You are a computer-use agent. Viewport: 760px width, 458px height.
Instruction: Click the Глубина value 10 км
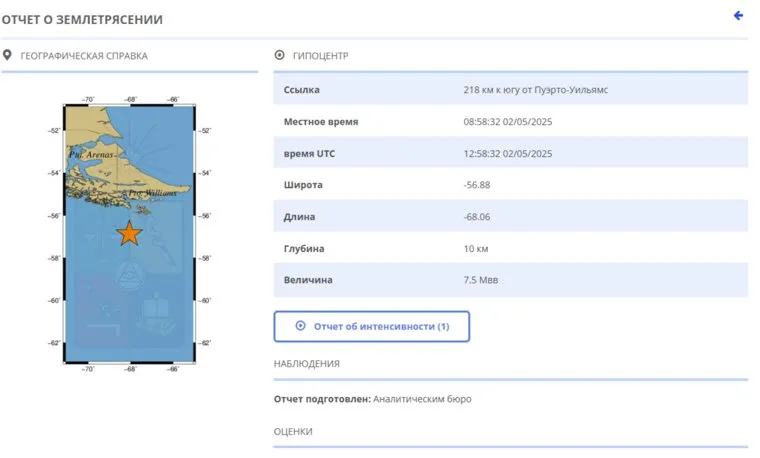coord(477,248)
